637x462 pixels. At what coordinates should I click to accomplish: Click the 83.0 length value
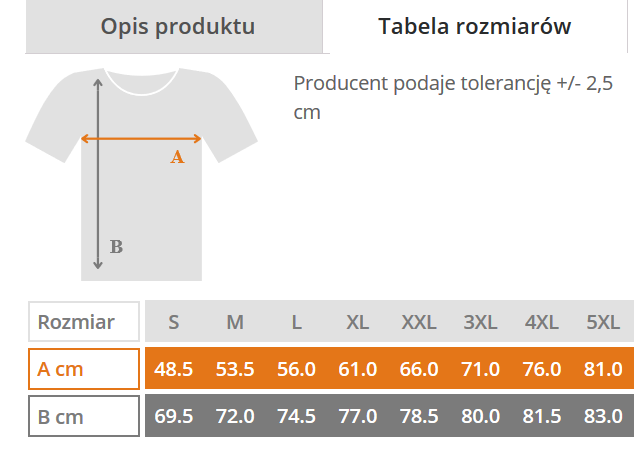(x=603, y=416)
